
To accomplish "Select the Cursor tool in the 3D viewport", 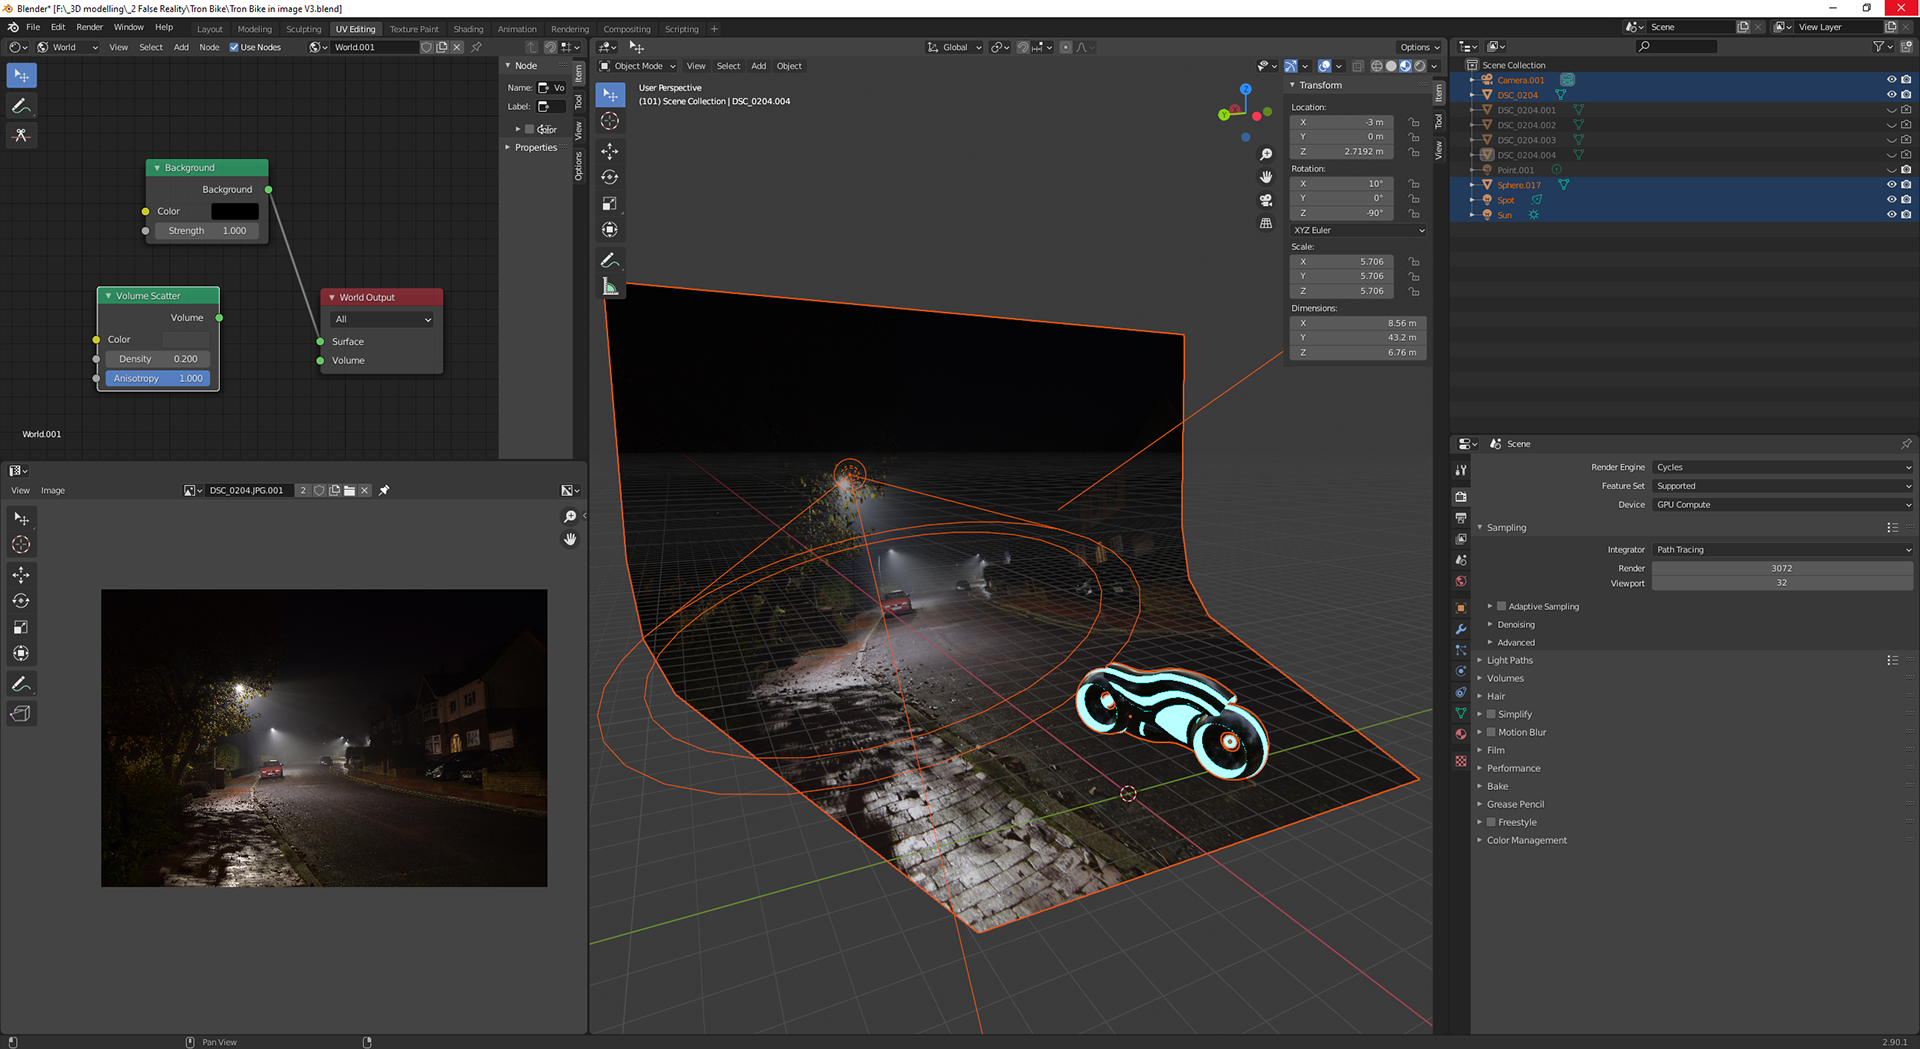I will click(x=609, y=121).
